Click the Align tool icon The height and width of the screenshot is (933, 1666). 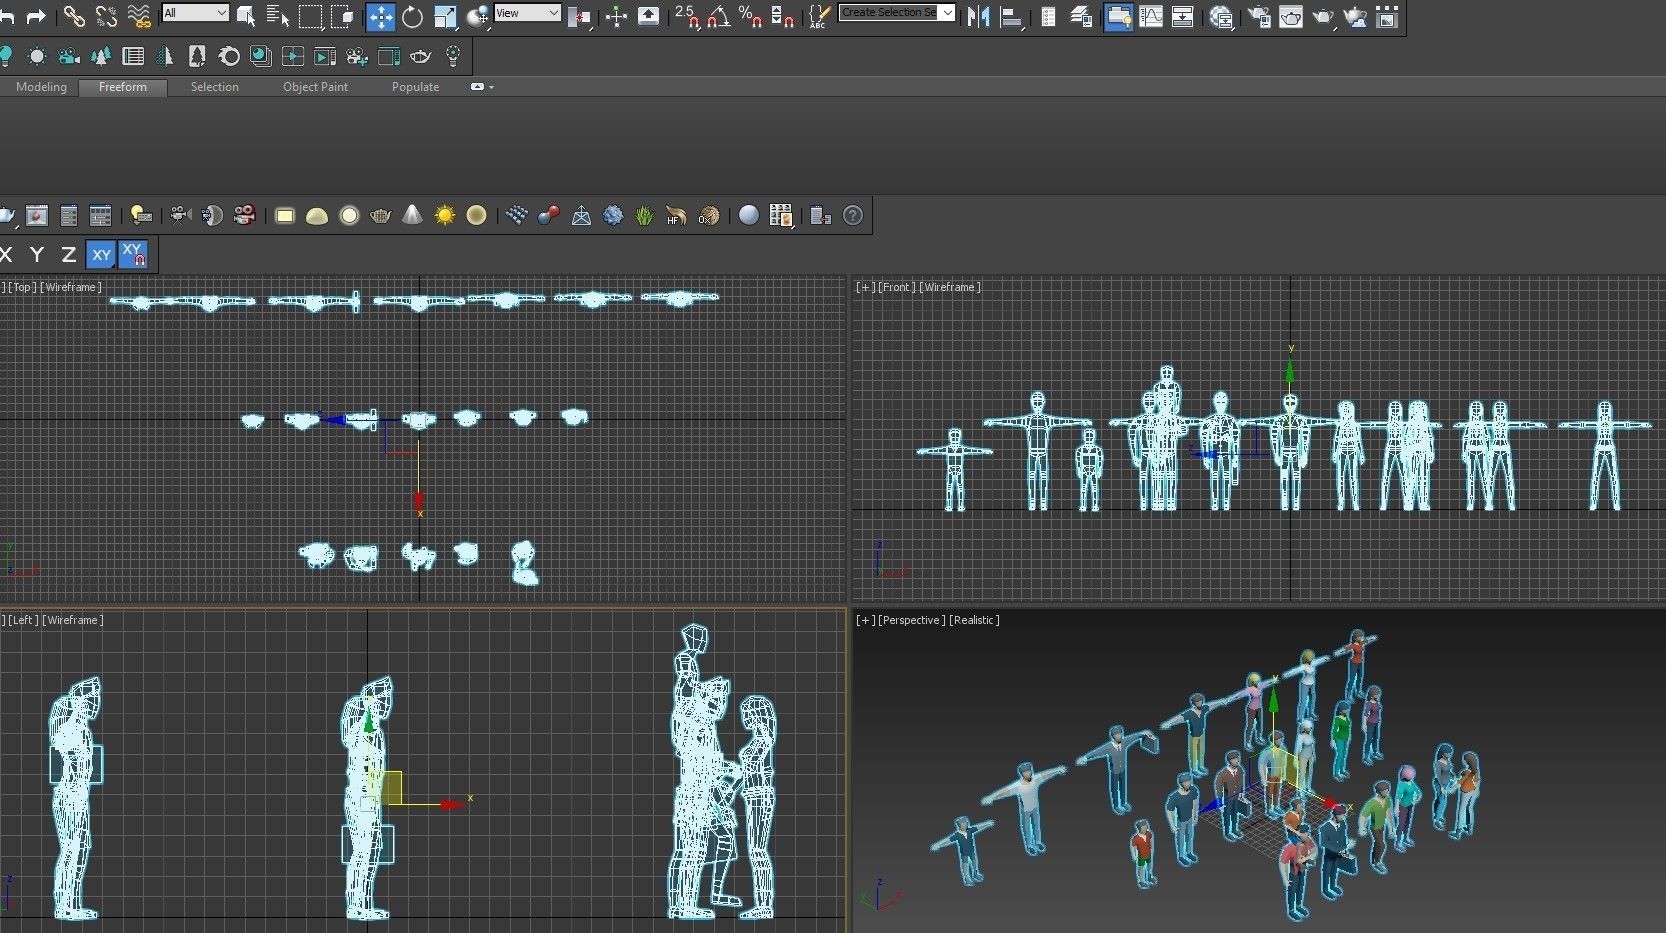click(x=1011, y=16)
